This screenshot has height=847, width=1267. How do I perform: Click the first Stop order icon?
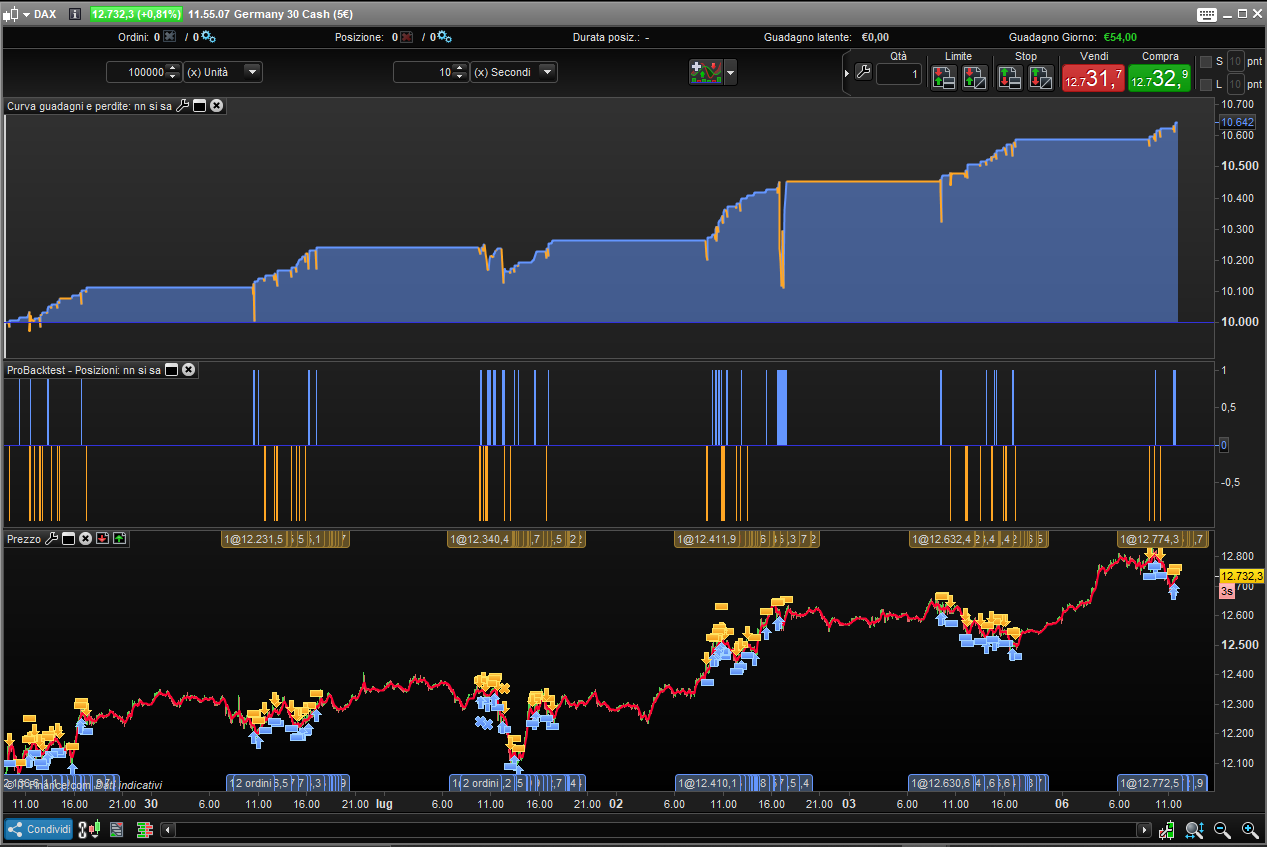tap(1010, 77)
